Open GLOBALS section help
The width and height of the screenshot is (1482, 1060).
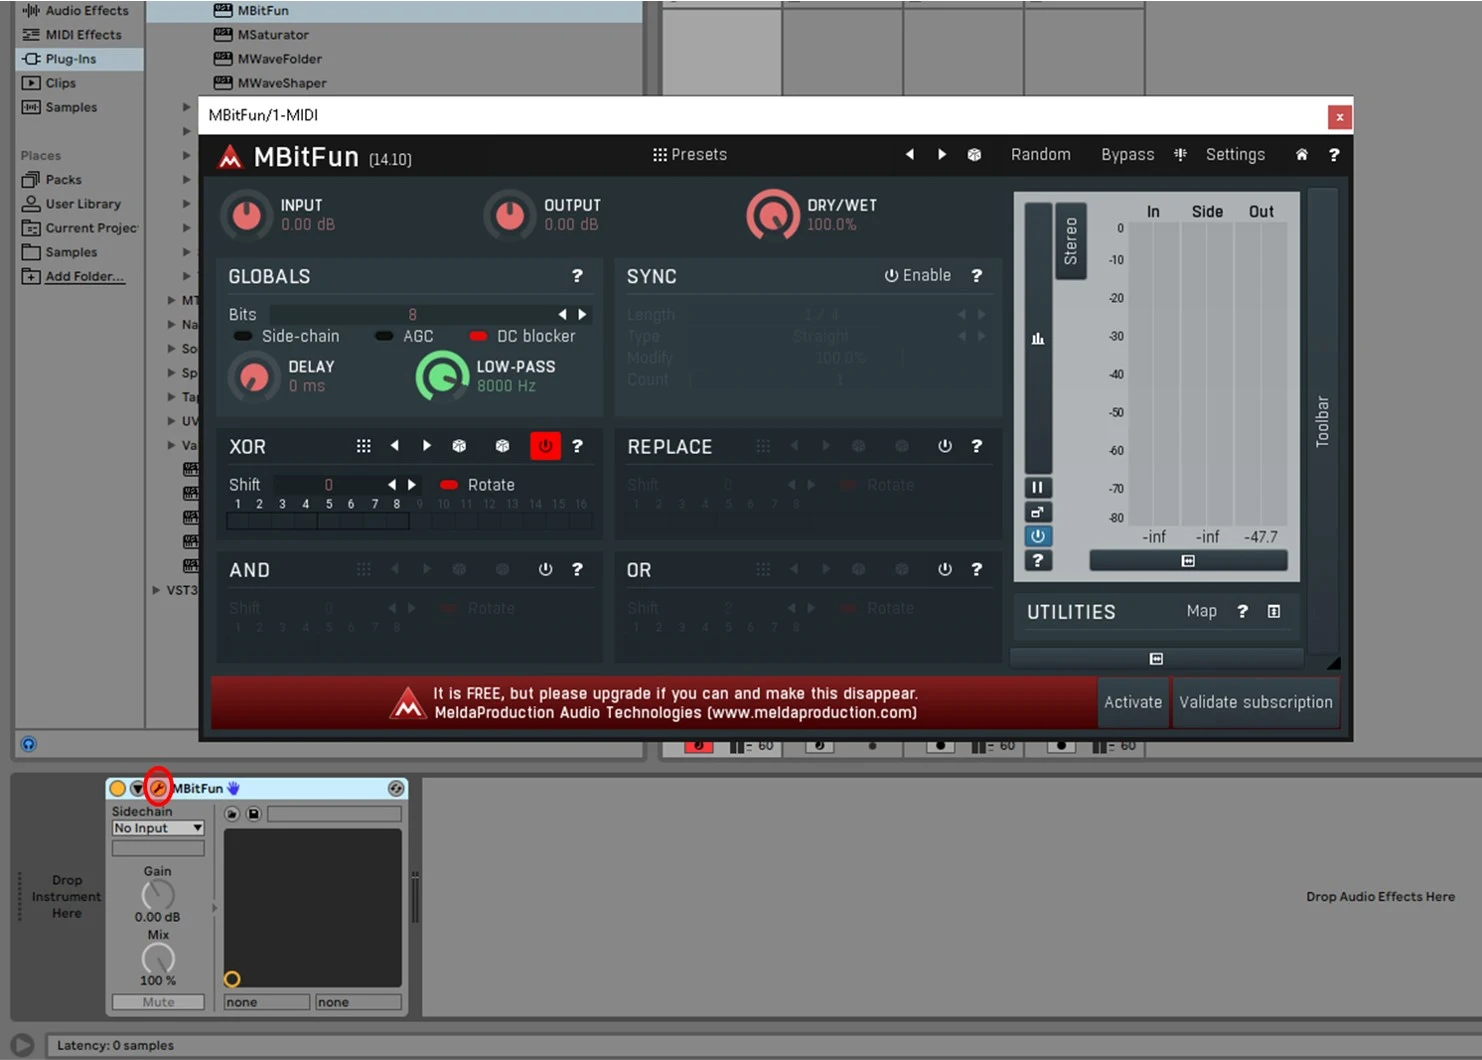tap(577, 276)
